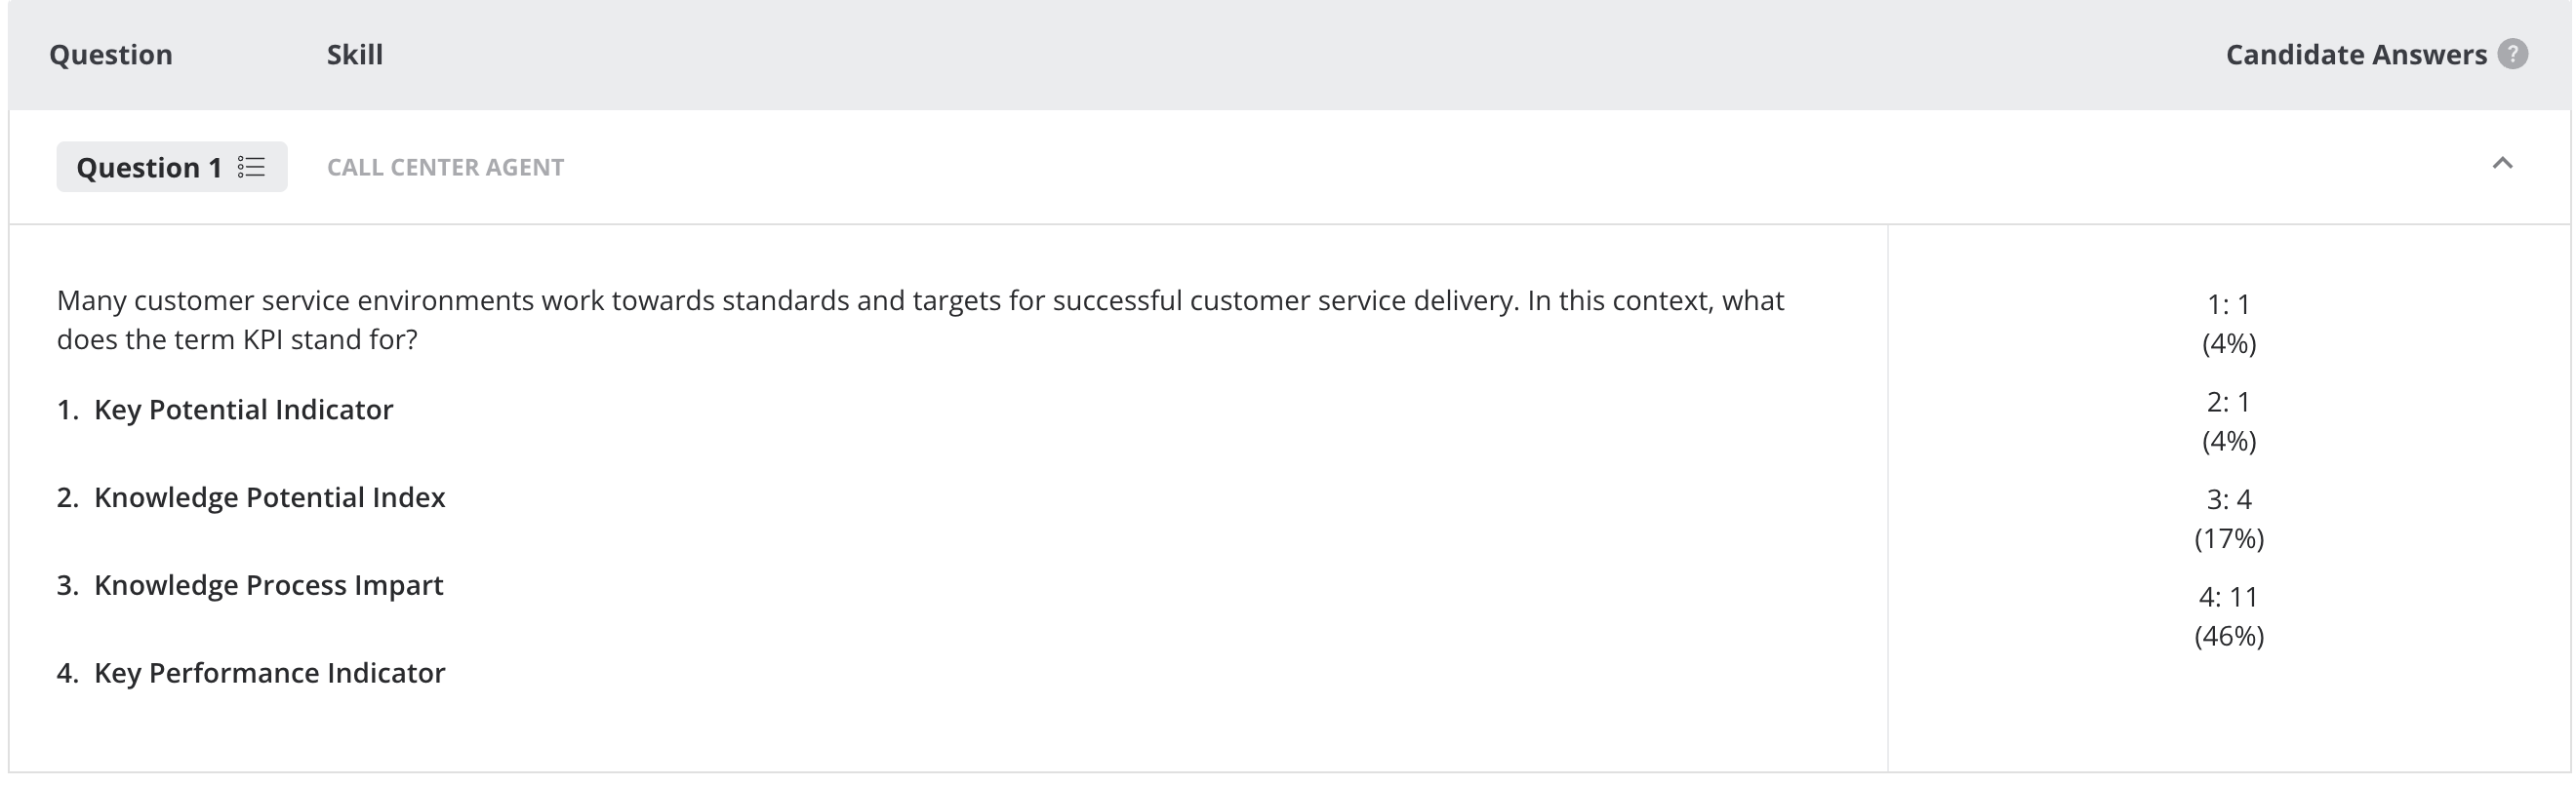The width and height of the screenshot is (2576, 786).
Task: Click option number 4 in the list
Action: (67, 673)
